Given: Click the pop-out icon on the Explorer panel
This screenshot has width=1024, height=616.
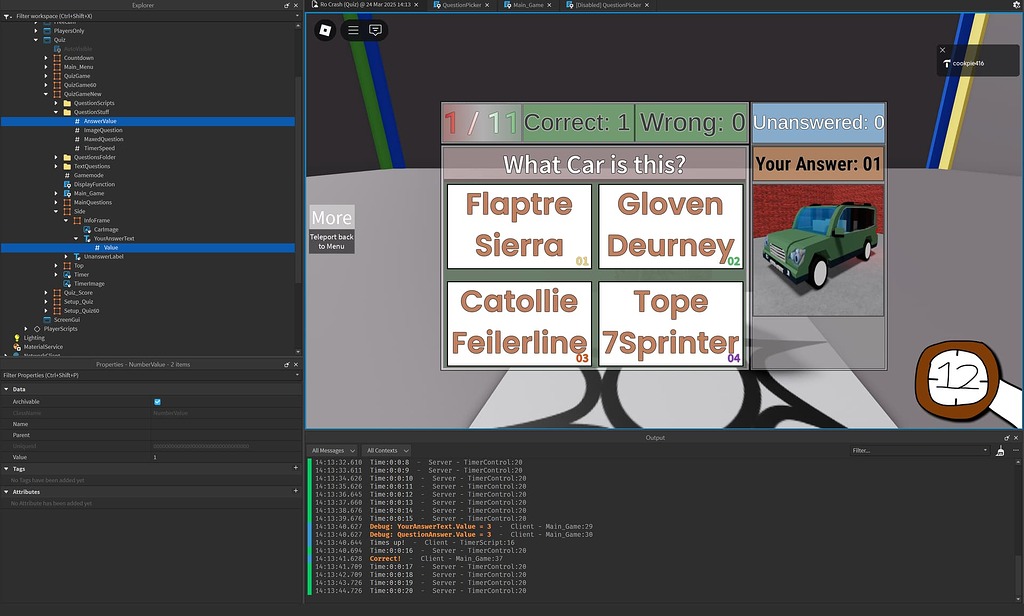Looking at the screenshot, I should (285, 4).
